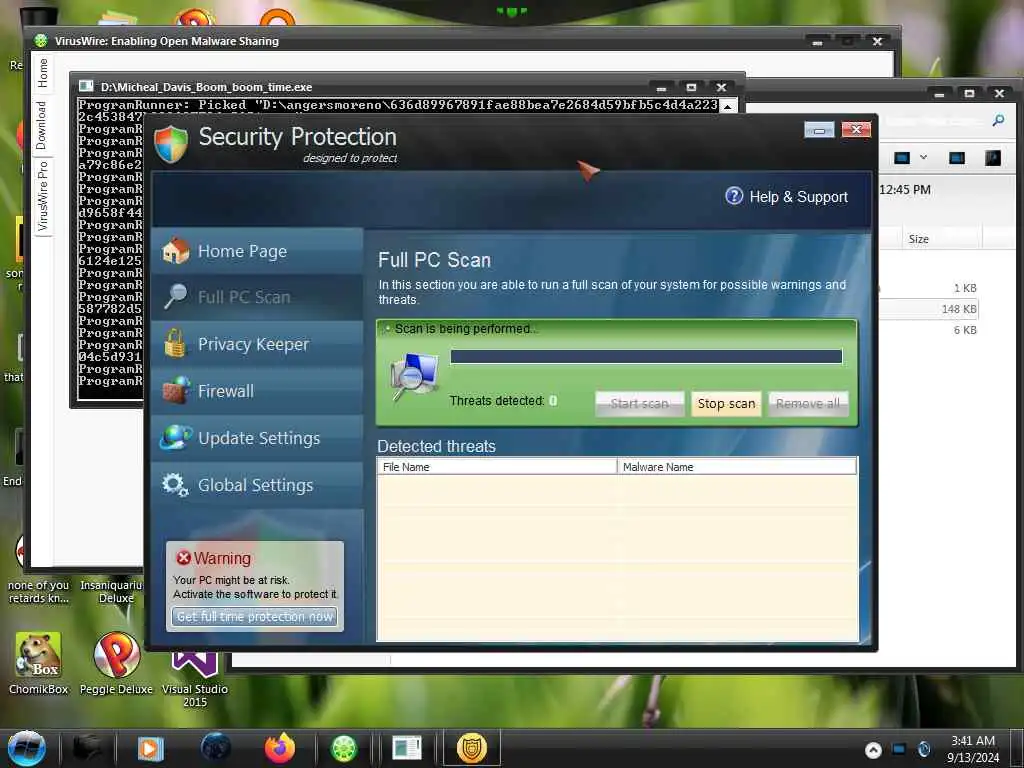Click the search magnifier in the file window

pyautogui.click(x=998, y=121)
